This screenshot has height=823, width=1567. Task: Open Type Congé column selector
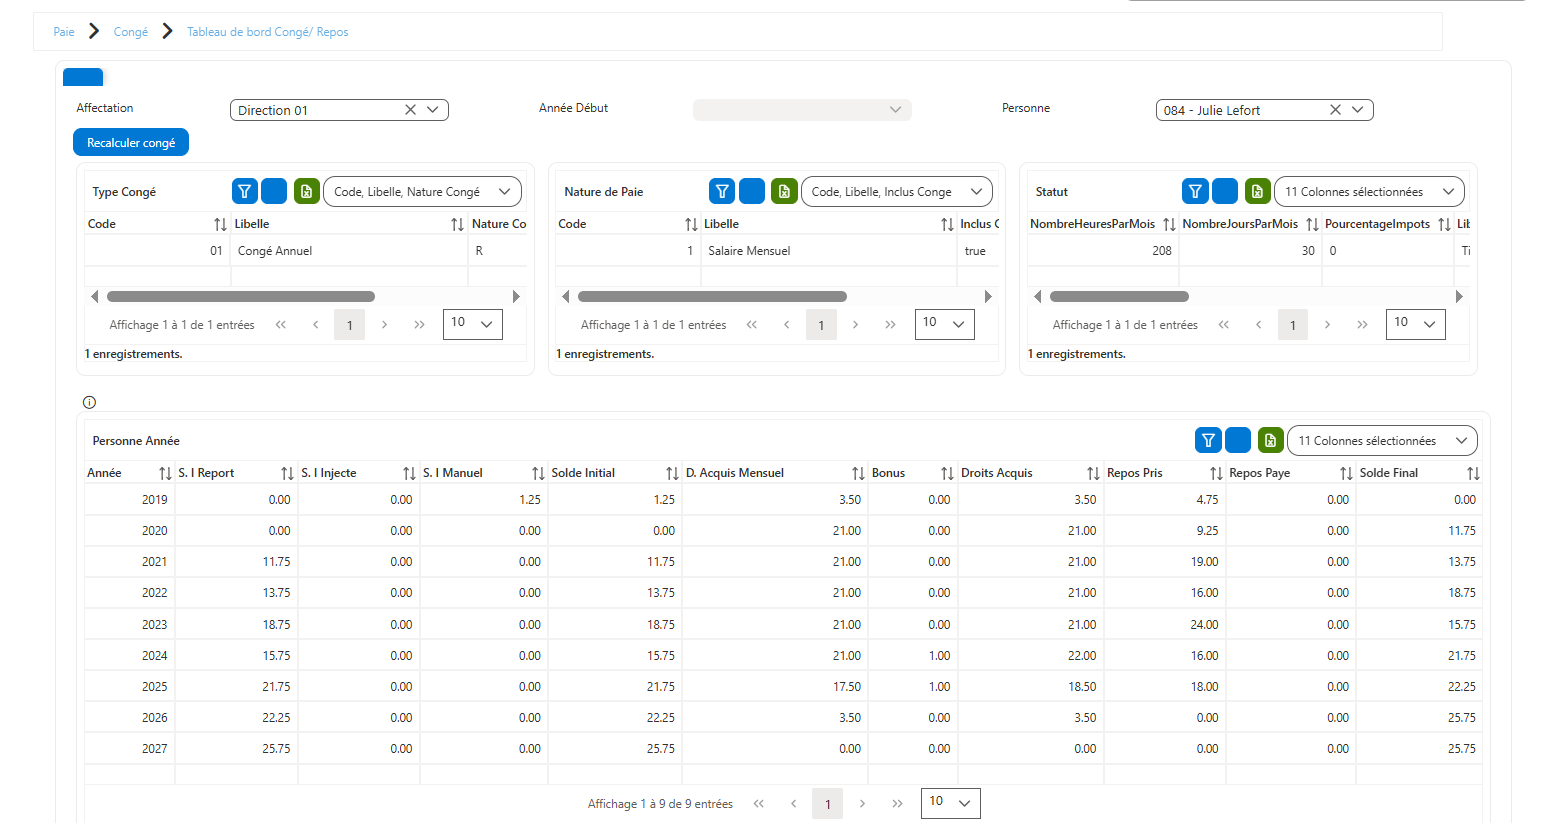[422, 191]
